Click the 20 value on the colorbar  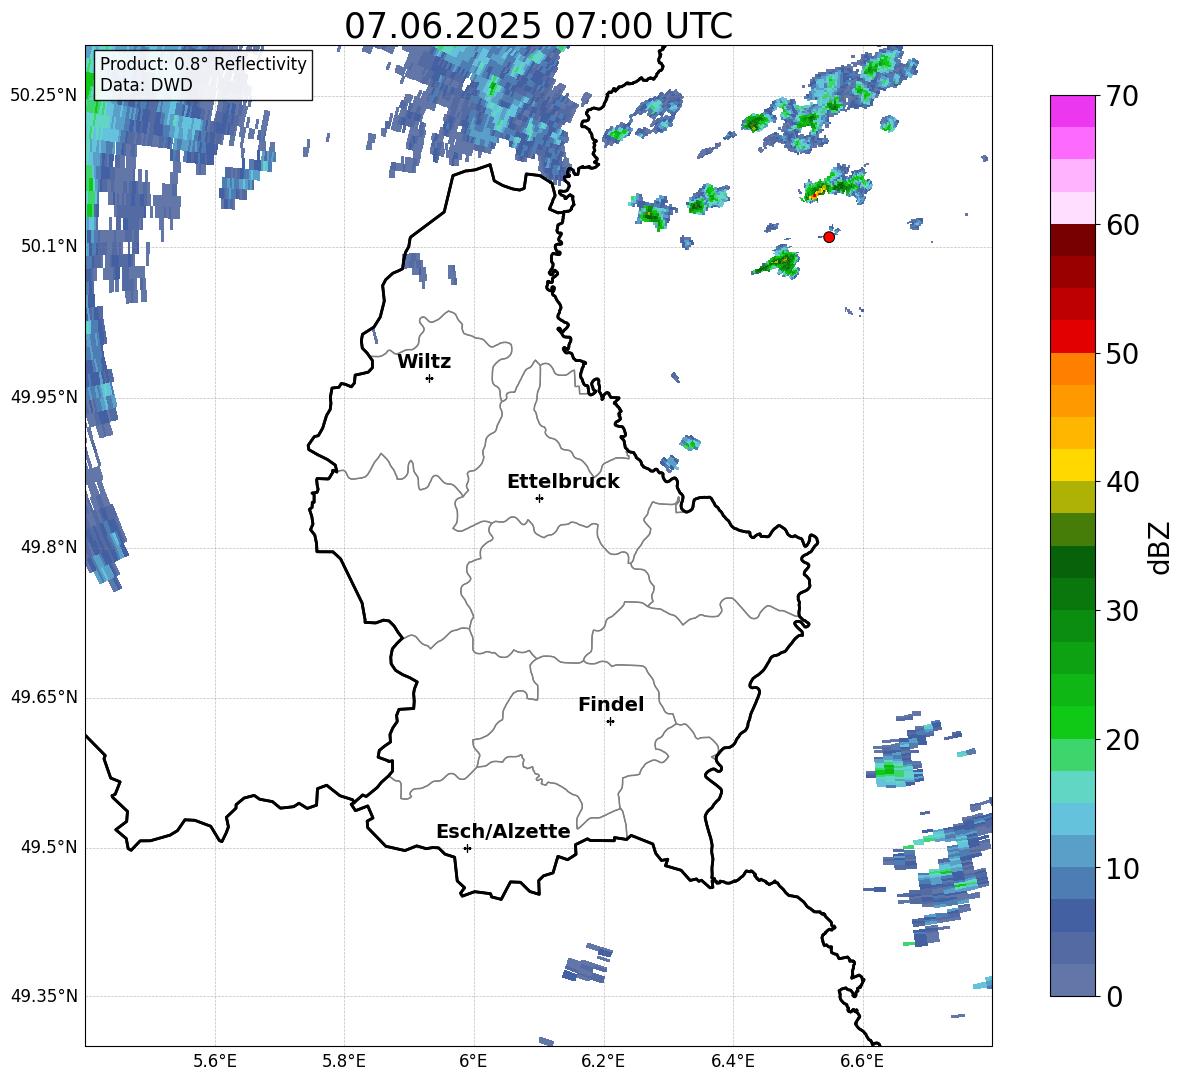pos(1122,740)
